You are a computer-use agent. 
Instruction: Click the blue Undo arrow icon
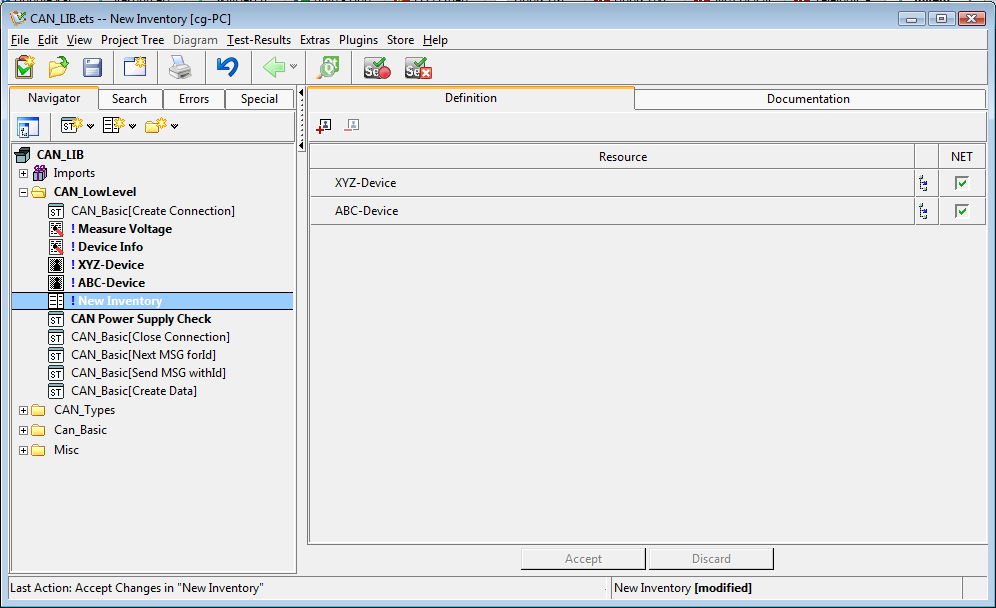(227, 67)
